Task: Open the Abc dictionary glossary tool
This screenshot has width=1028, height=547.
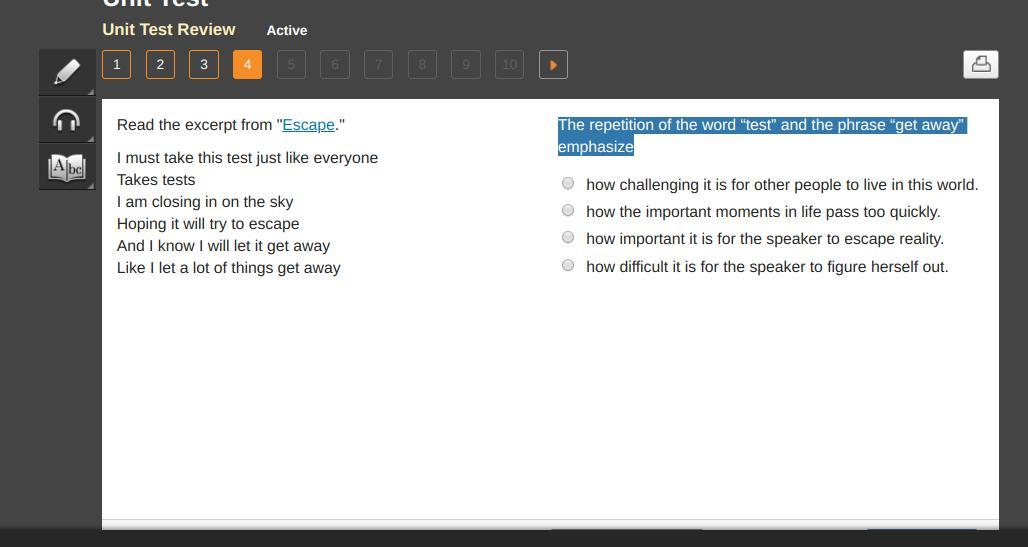Action: click(67, 167)
